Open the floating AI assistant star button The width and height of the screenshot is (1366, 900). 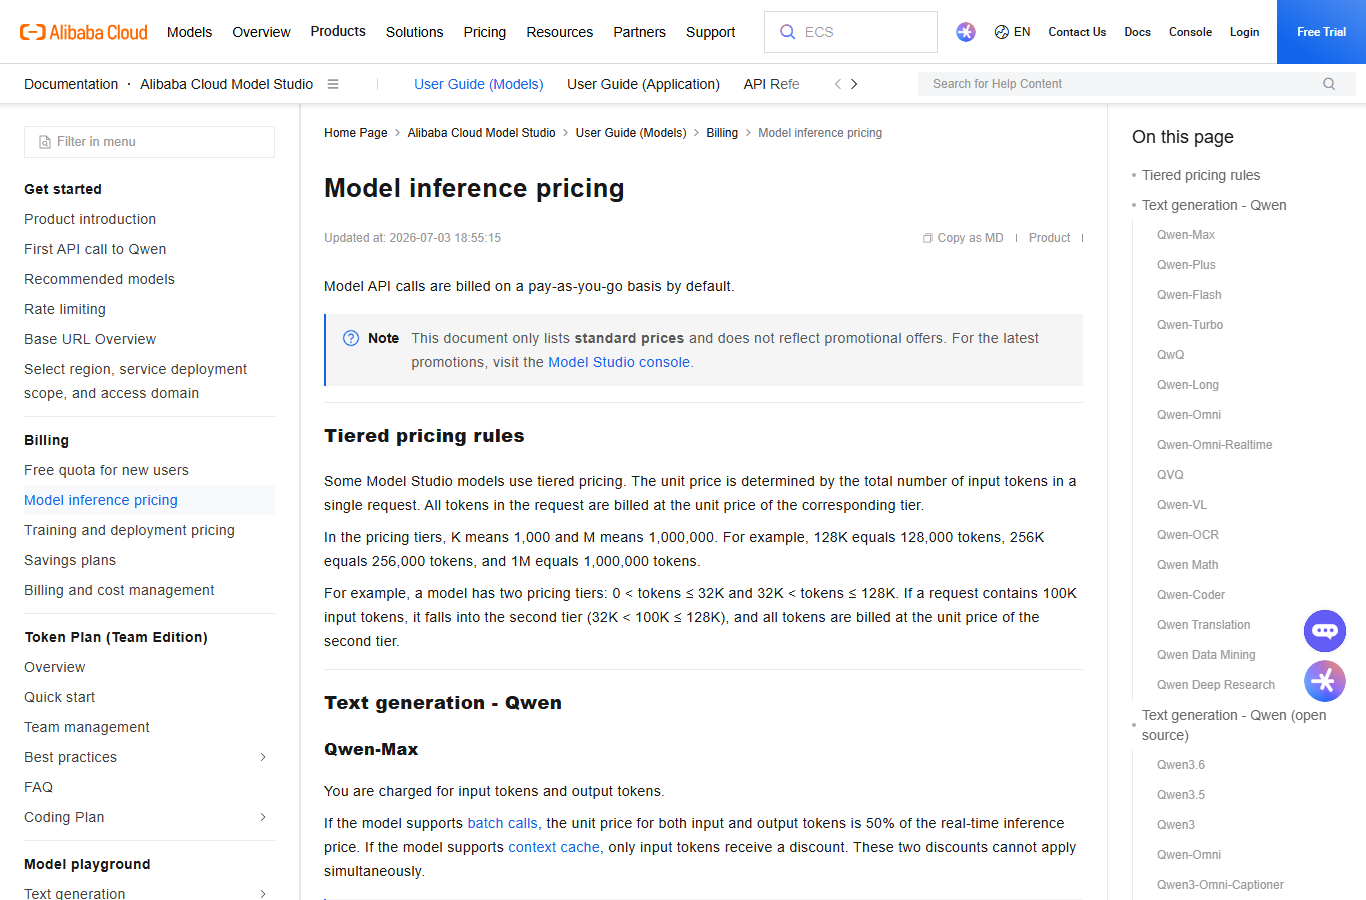pyautogui.click(x=1325, y=681)
